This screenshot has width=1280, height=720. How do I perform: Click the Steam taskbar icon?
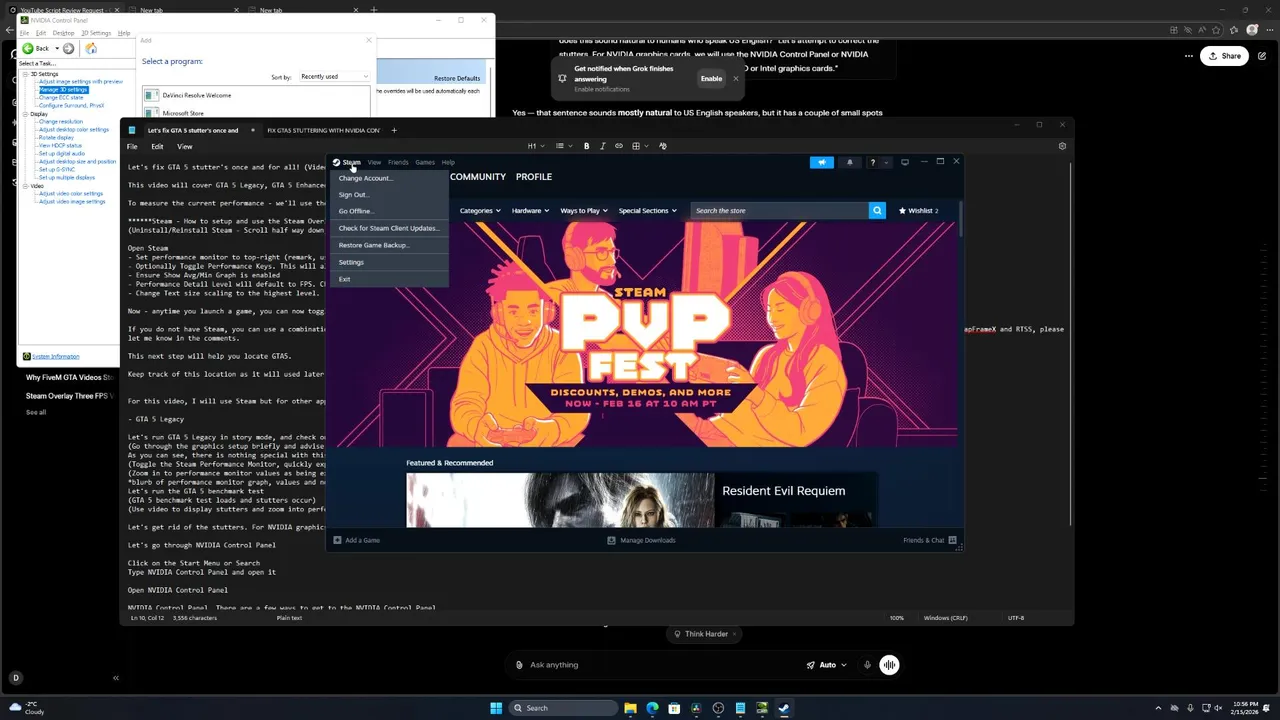pyautogui.click(x=784, y=708)
